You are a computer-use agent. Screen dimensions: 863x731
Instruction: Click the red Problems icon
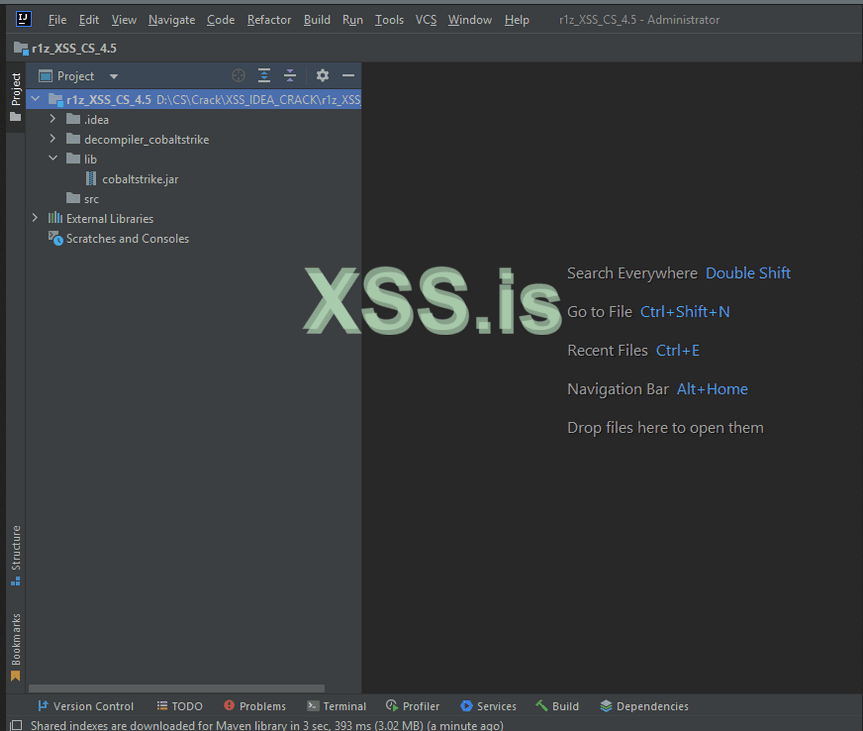pos(229,705)
